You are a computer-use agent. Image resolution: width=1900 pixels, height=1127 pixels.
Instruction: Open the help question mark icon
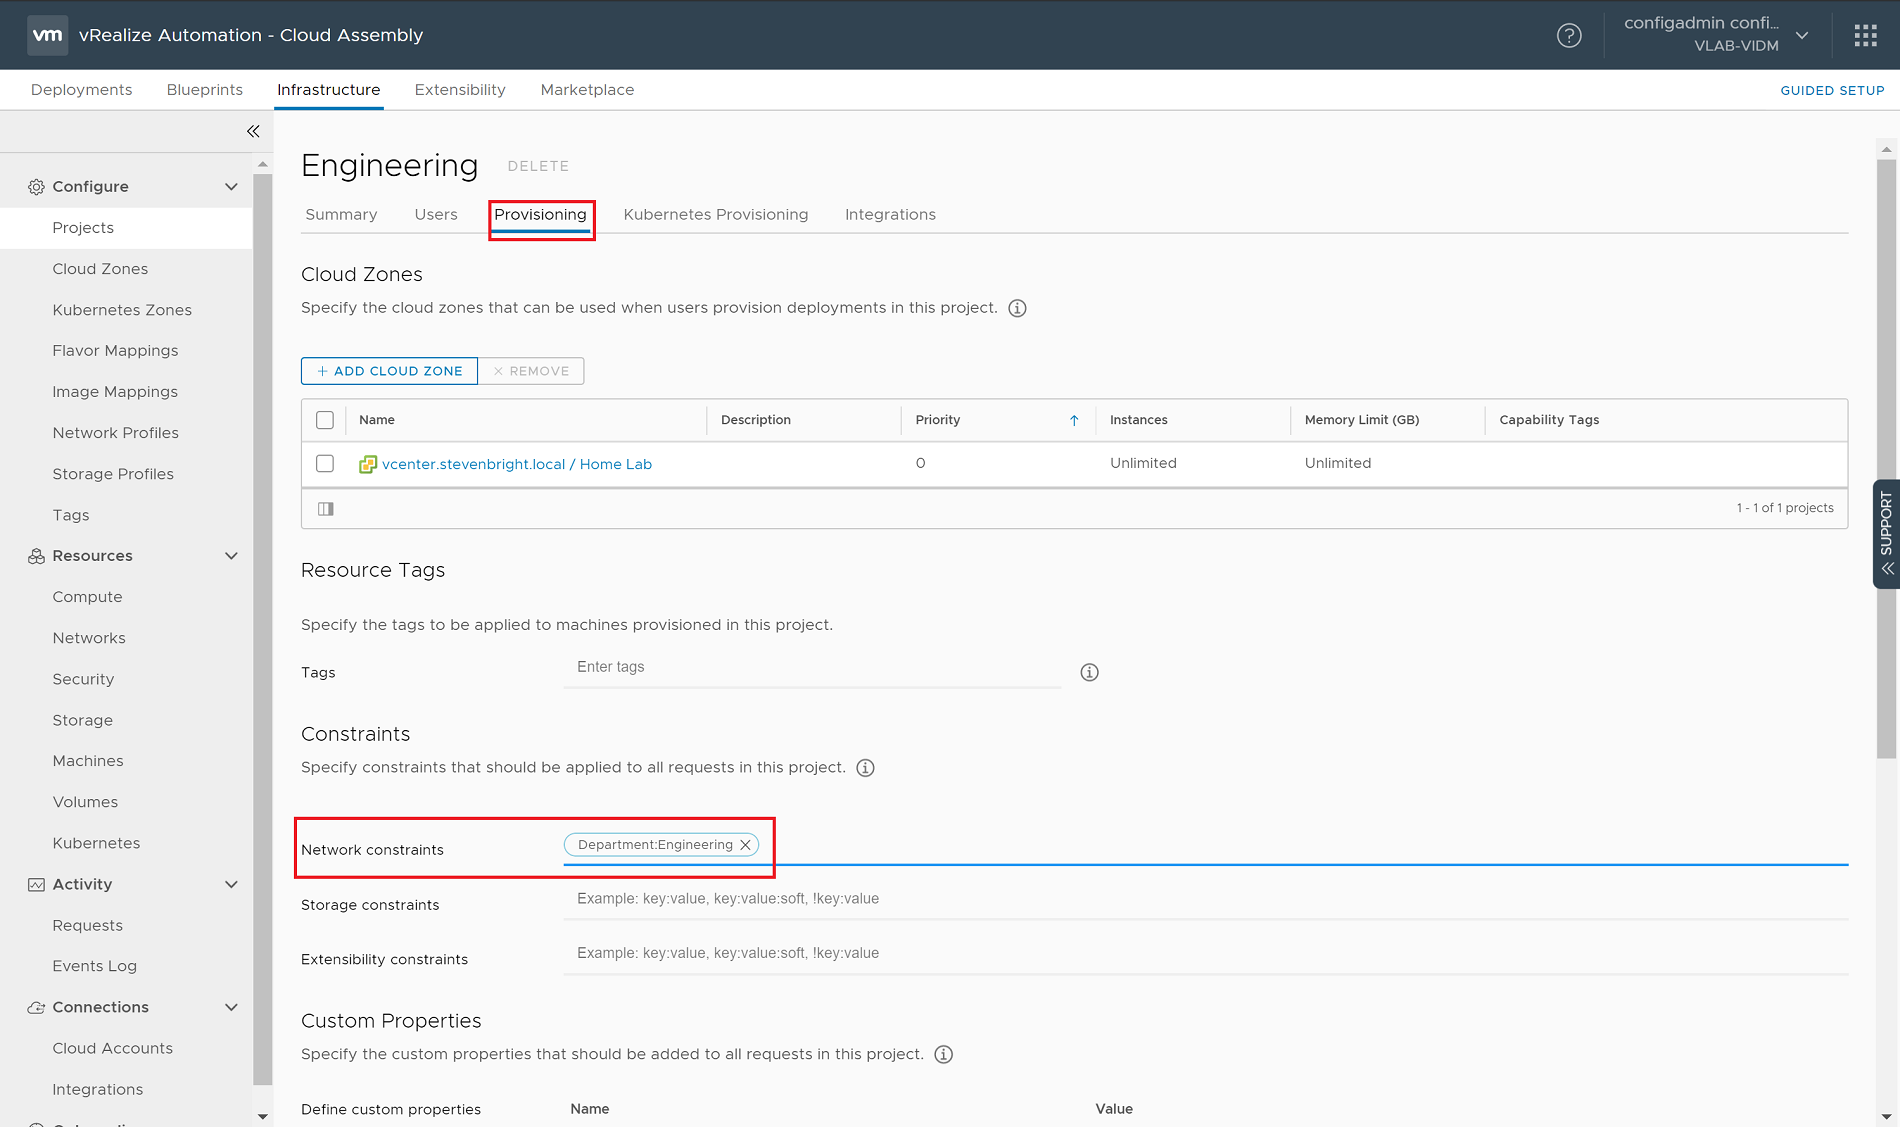tap(1569, 35)
